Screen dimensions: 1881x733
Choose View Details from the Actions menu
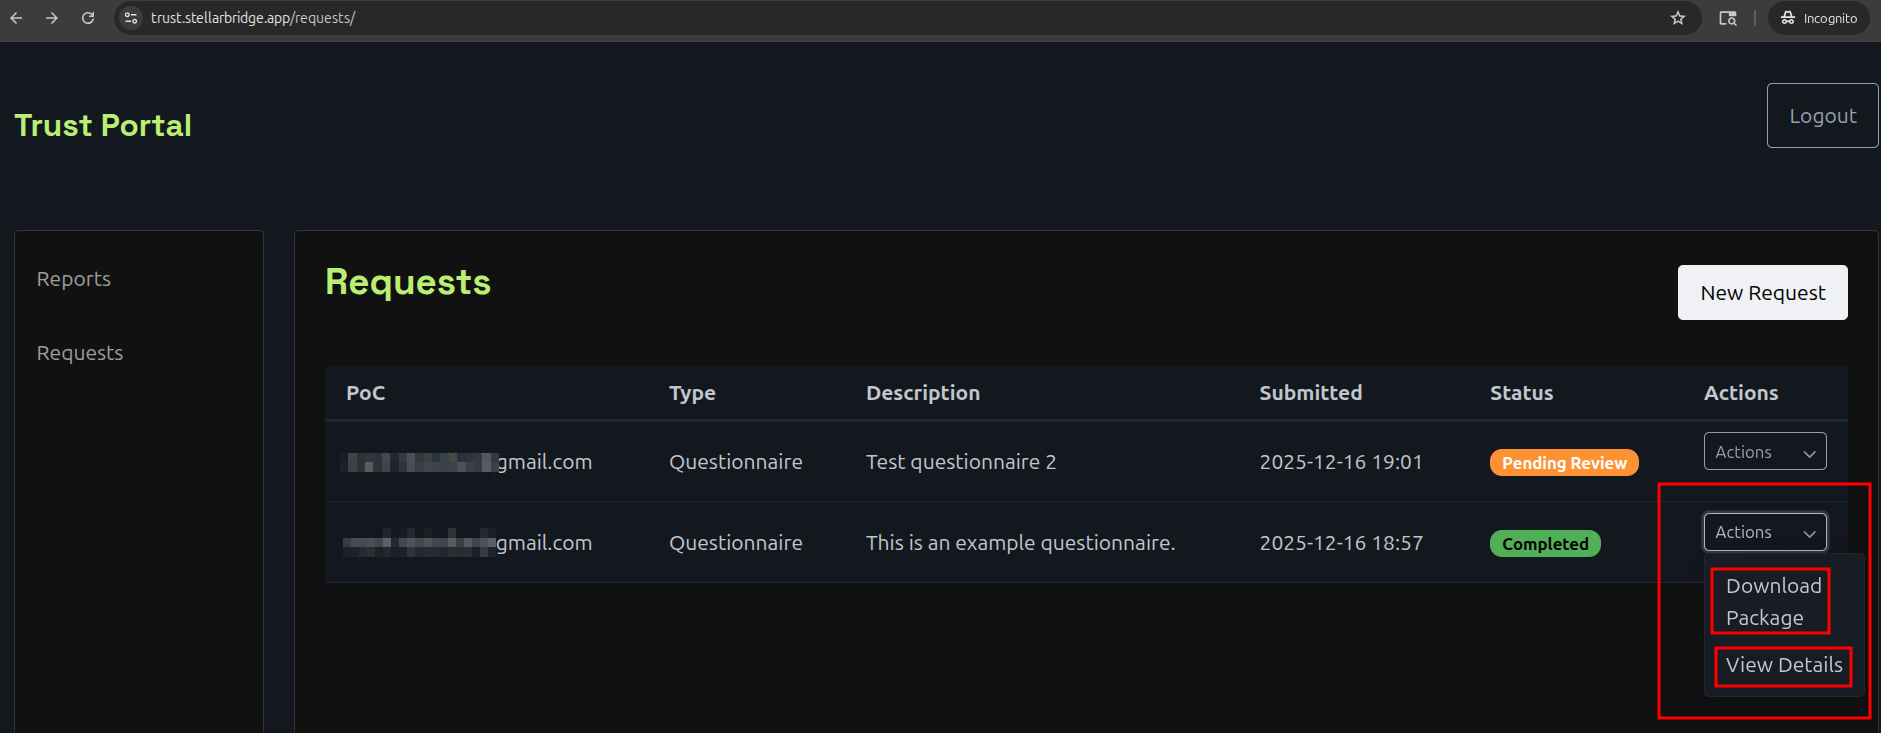pos(1783,665)
